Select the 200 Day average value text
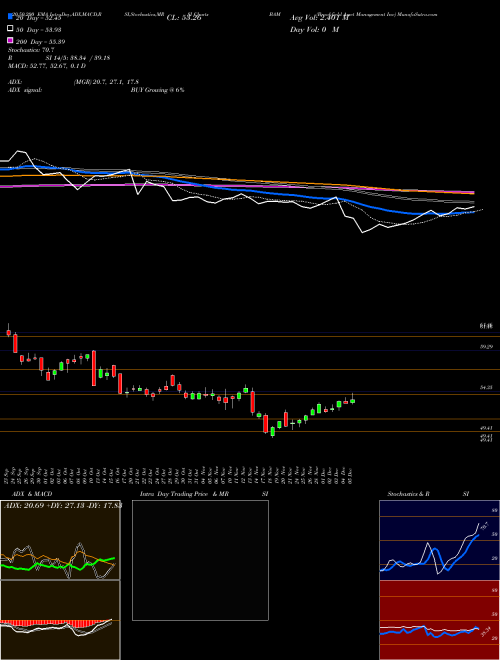 tap(40, 41)
